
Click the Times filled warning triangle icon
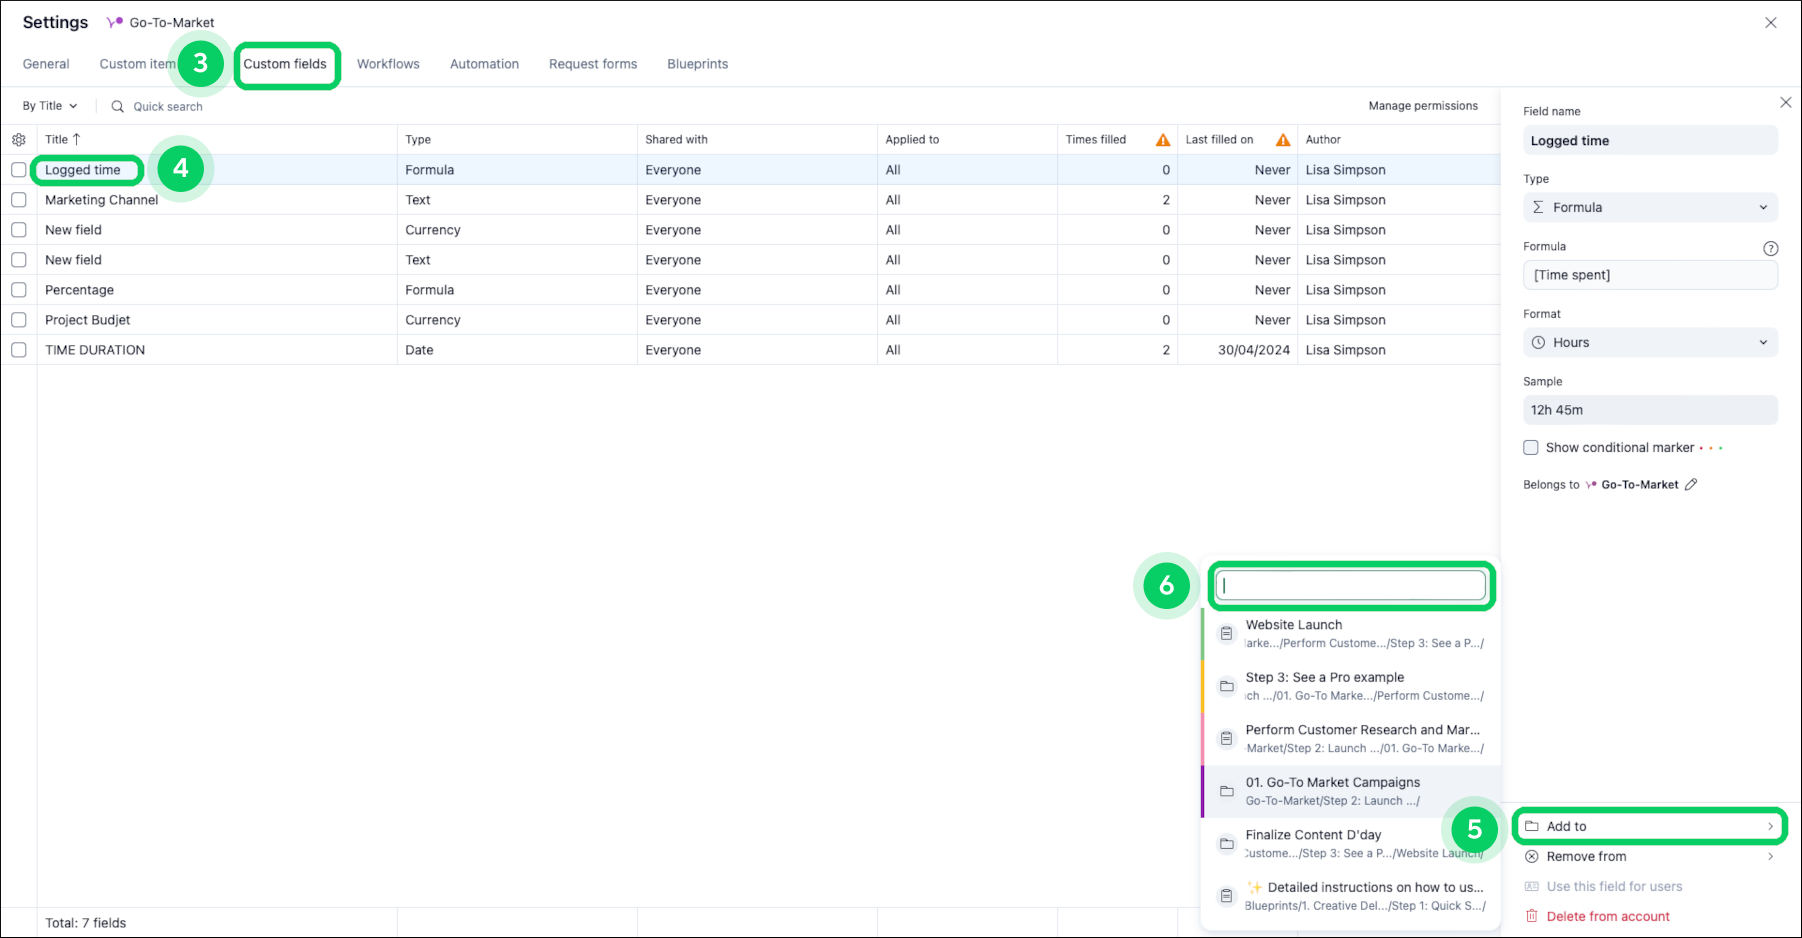[1163, 140]
